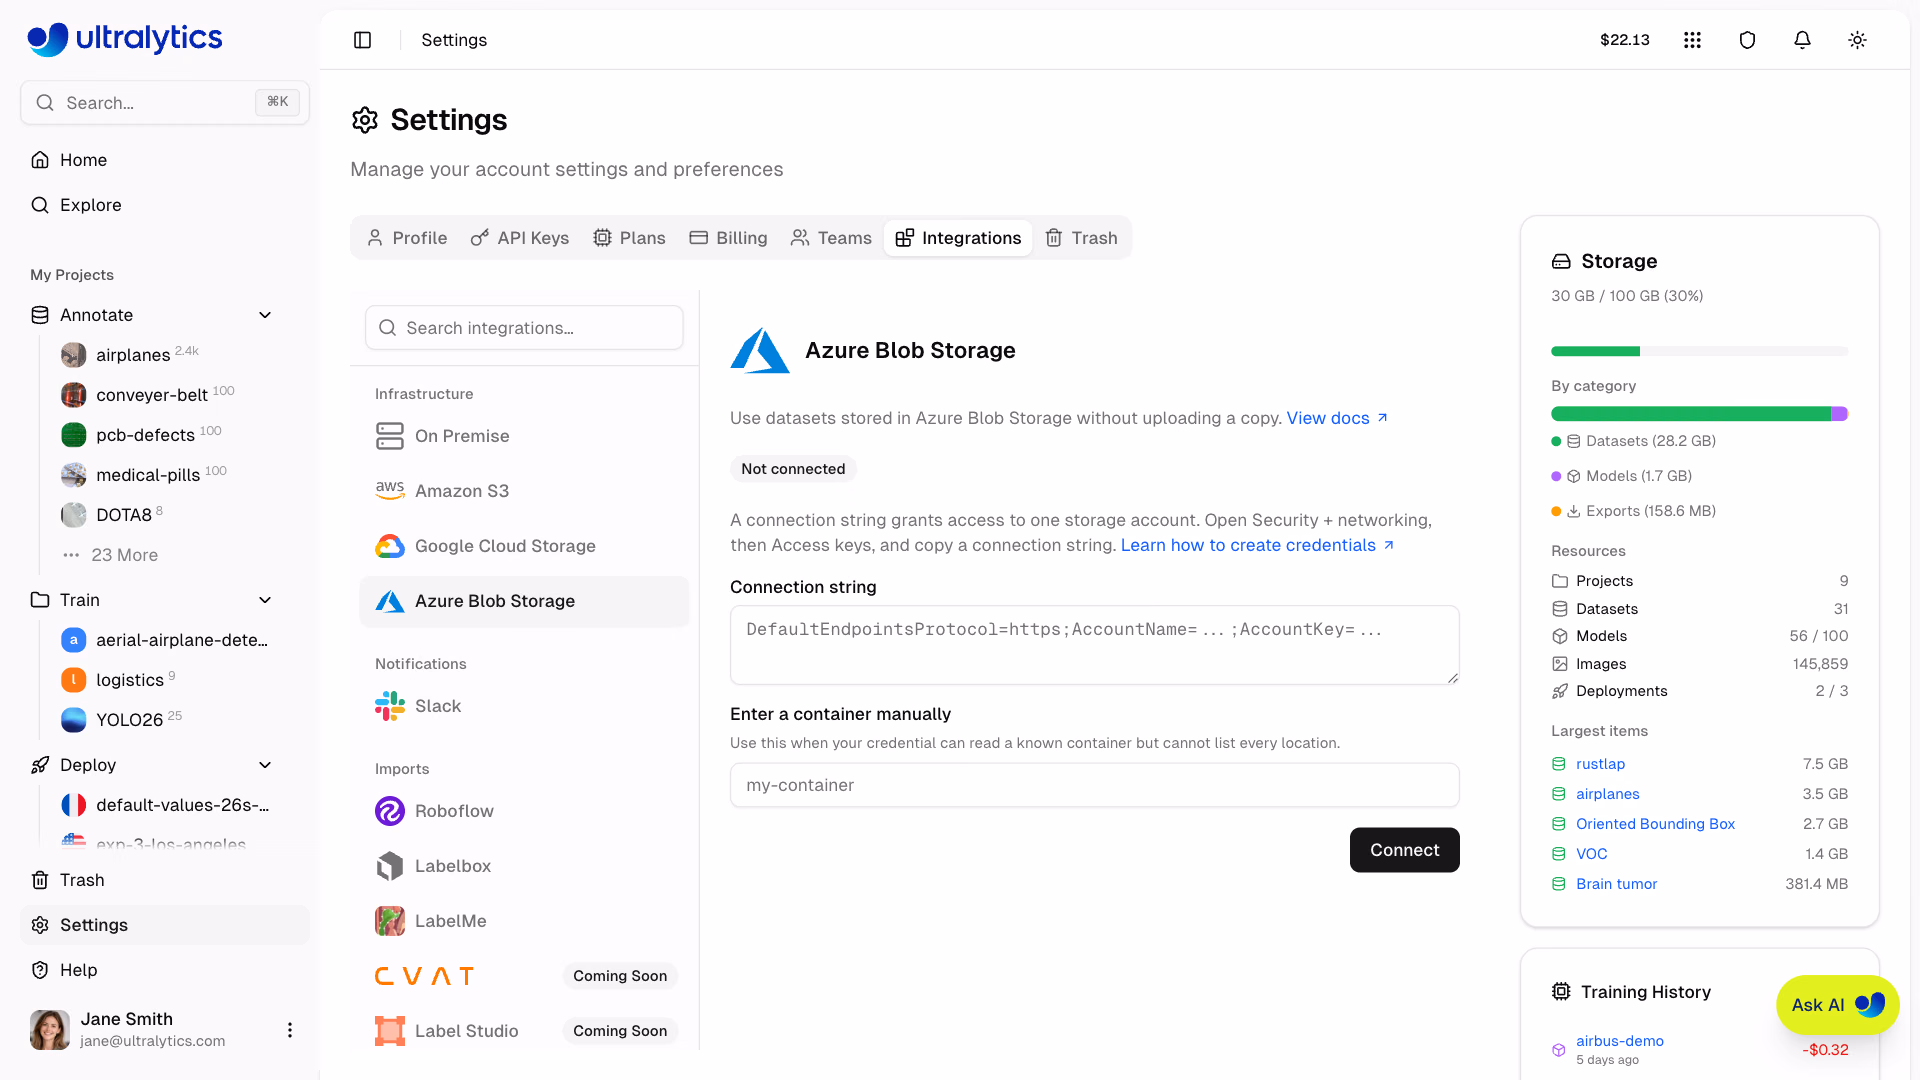Toggle light theme sun icon
1920x1080 pixels.
click(1857, 40)
